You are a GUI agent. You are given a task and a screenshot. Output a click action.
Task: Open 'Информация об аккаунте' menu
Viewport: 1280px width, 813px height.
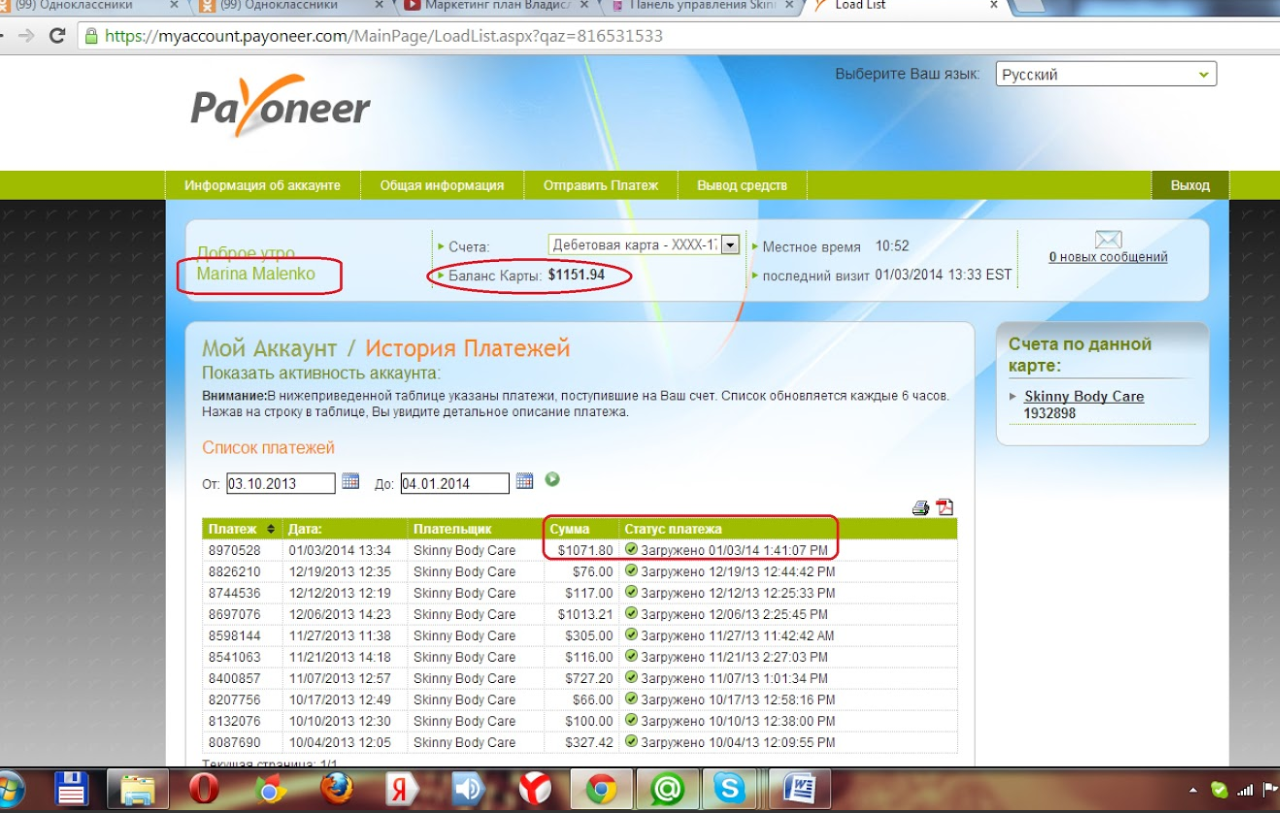pos(262,186)
